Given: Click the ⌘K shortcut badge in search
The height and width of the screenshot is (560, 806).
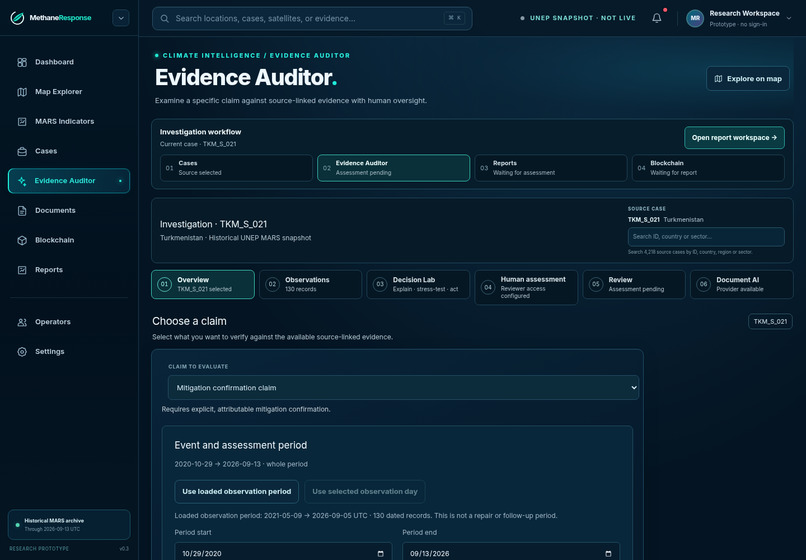Looking at the screenshot, I should tap(454, 18).
